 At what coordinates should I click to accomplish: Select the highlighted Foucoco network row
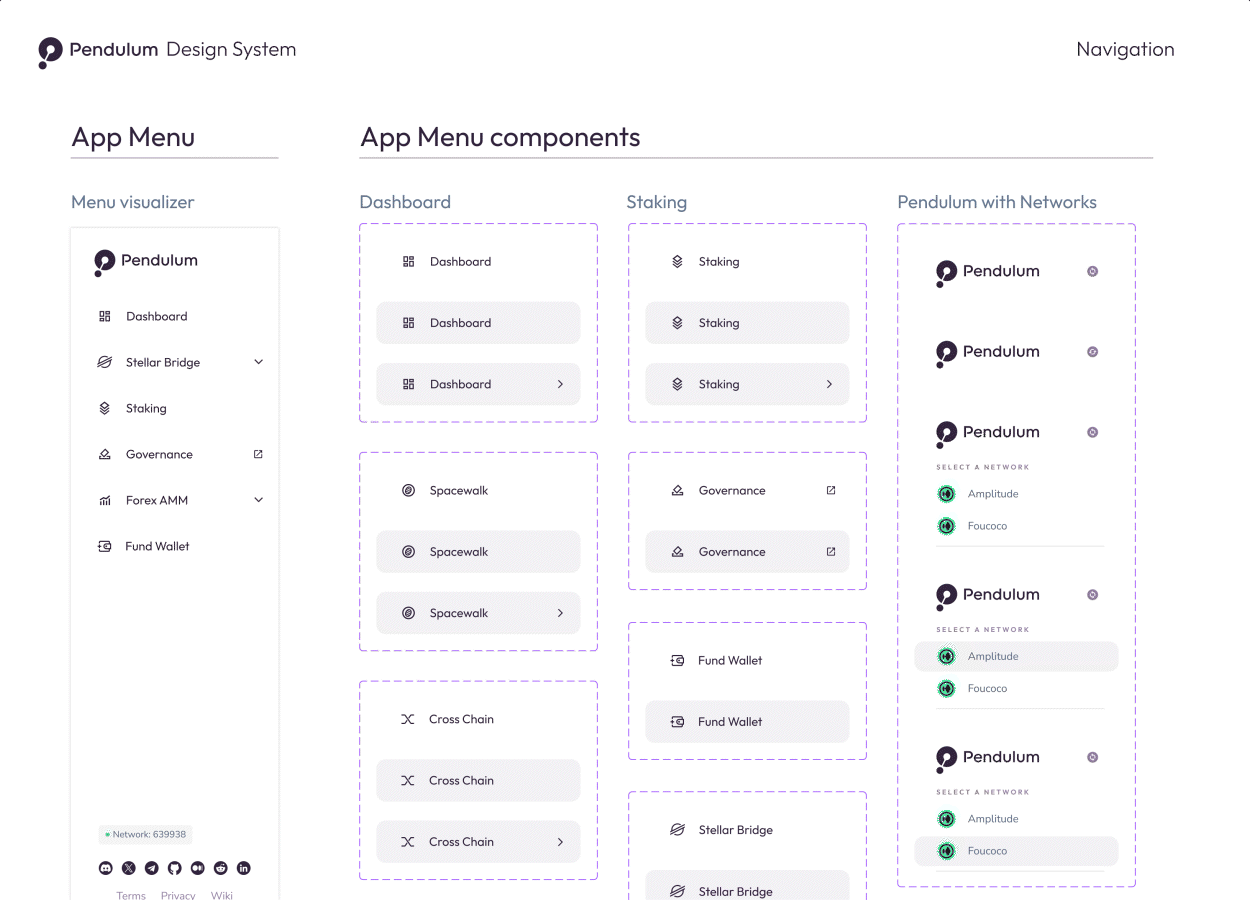[1016, 851]
